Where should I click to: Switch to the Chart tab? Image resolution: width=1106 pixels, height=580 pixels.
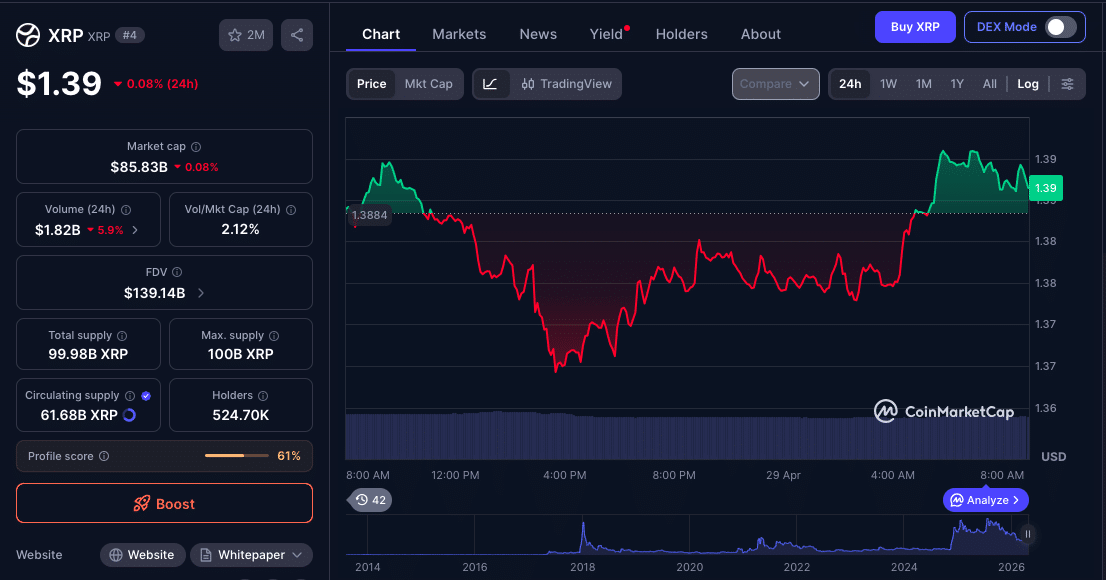[x=381, y=34]
